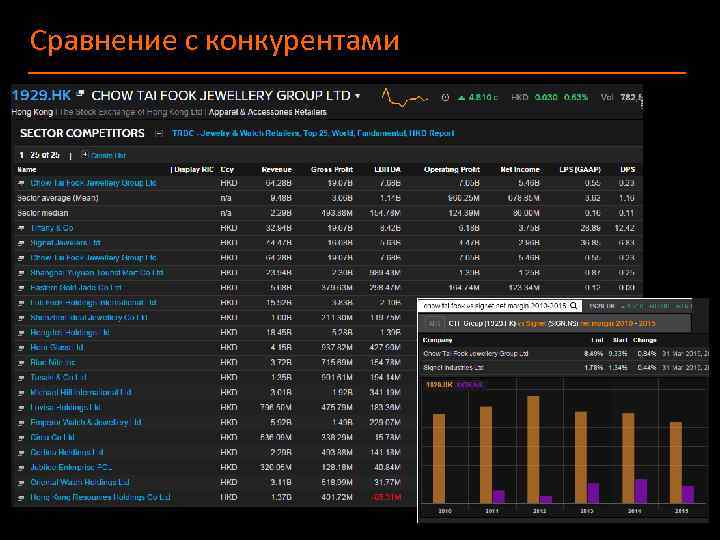Click the icon beside Michael Hill International
The height and width of the screenshot is (540, 720).
pos(21,393)
